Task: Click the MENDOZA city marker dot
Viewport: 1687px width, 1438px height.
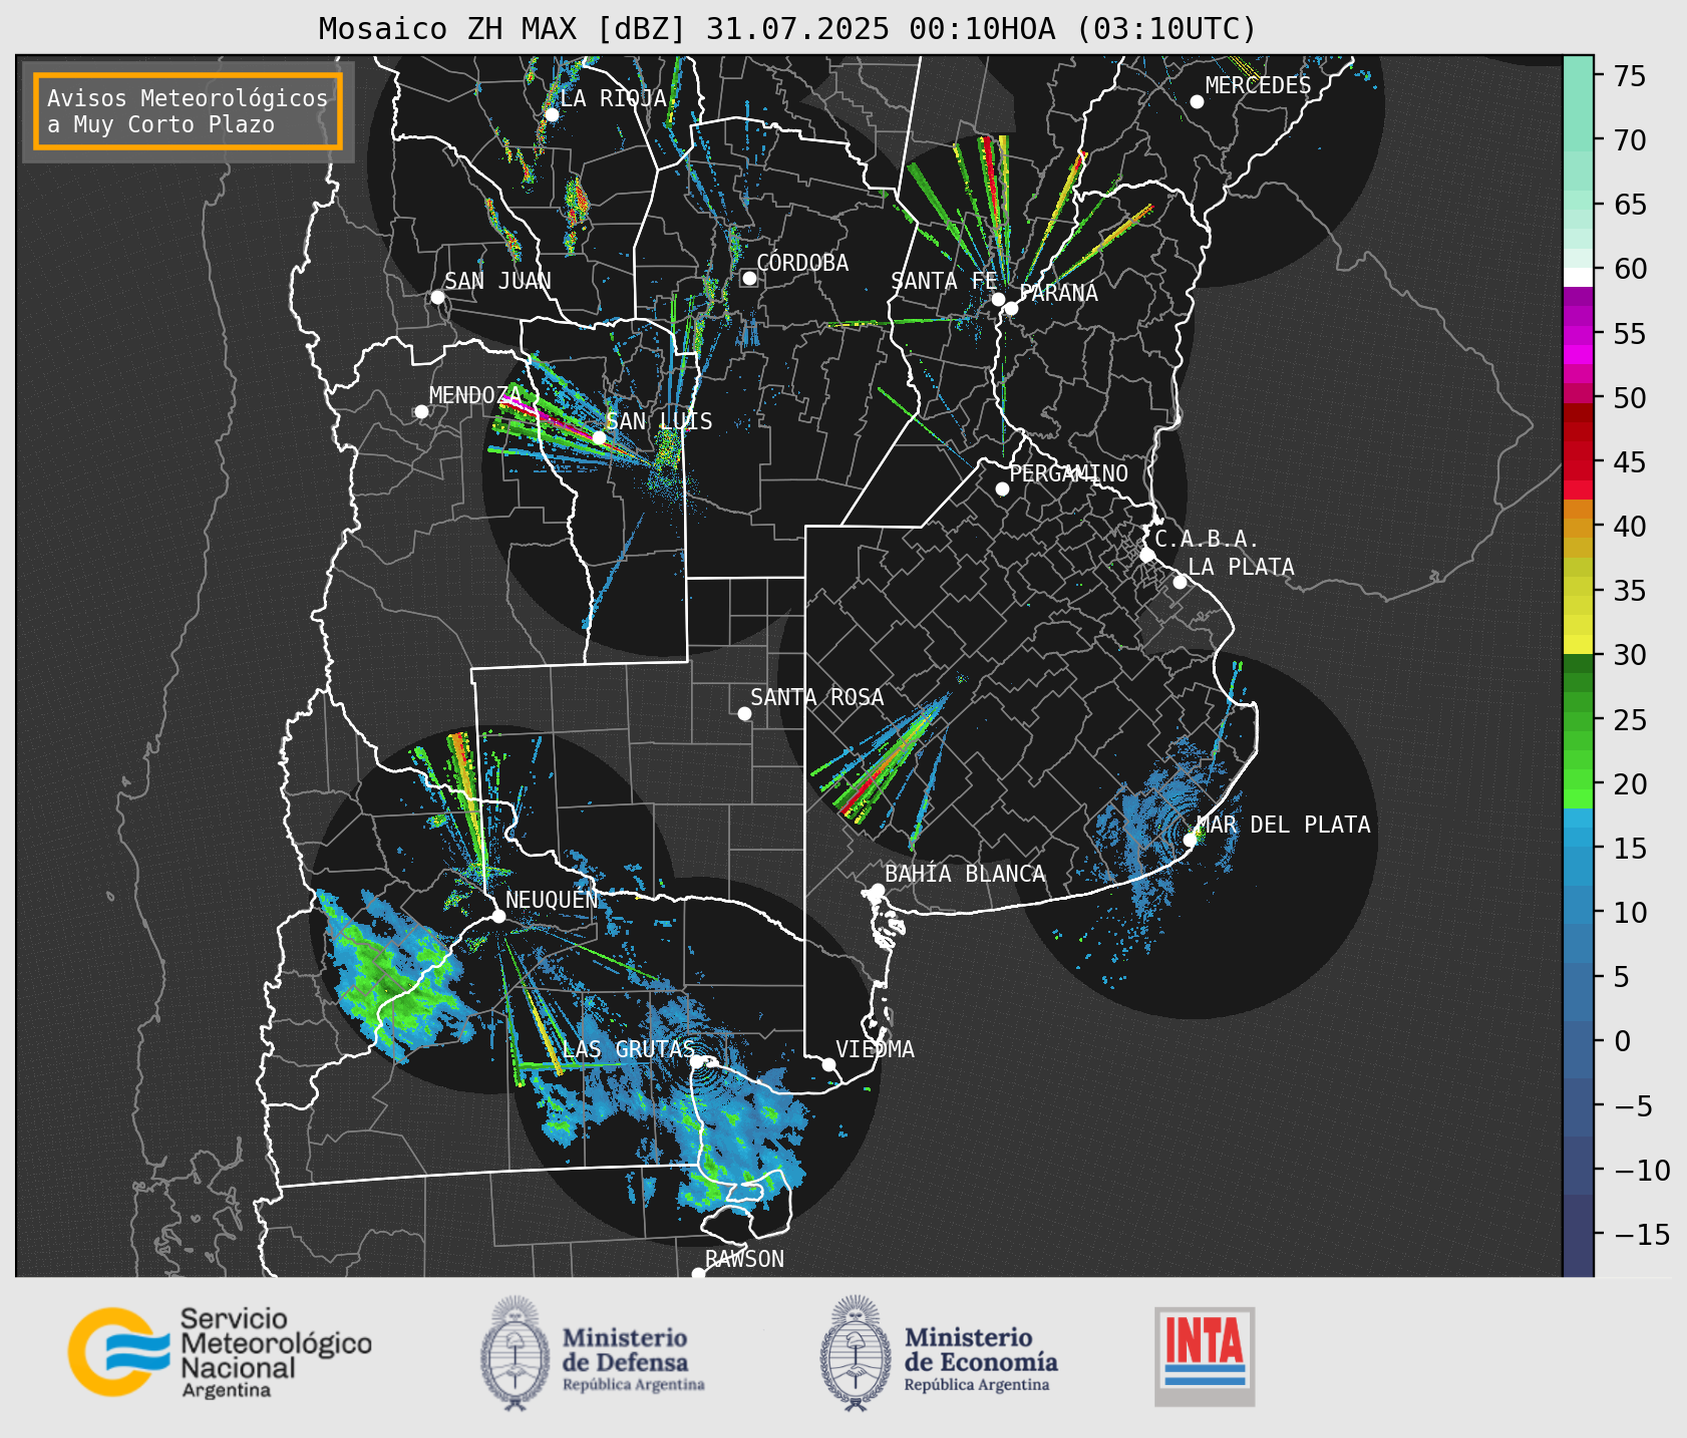Action: pos(421,412)
